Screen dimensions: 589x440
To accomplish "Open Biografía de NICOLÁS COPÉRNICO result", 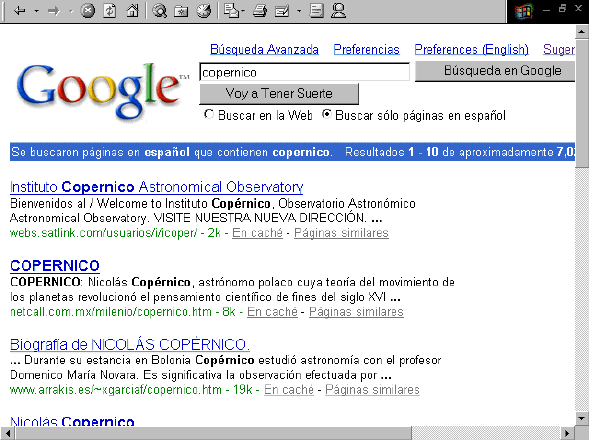I will [130, 344].
